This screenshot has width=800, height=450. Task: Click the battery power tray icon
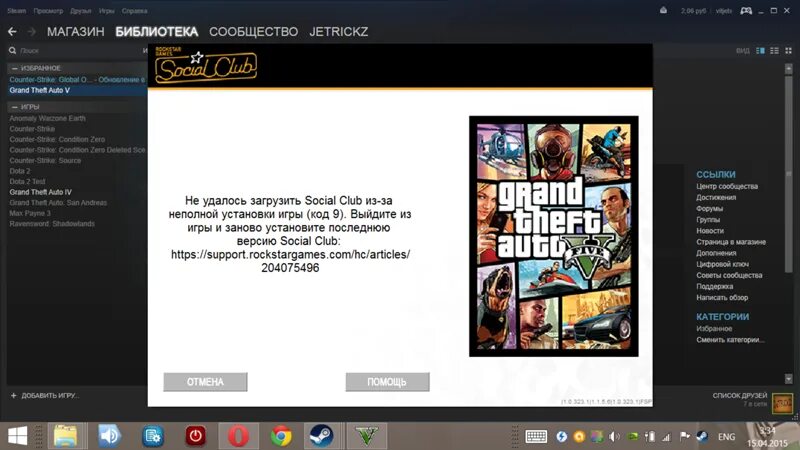point(650,436)
